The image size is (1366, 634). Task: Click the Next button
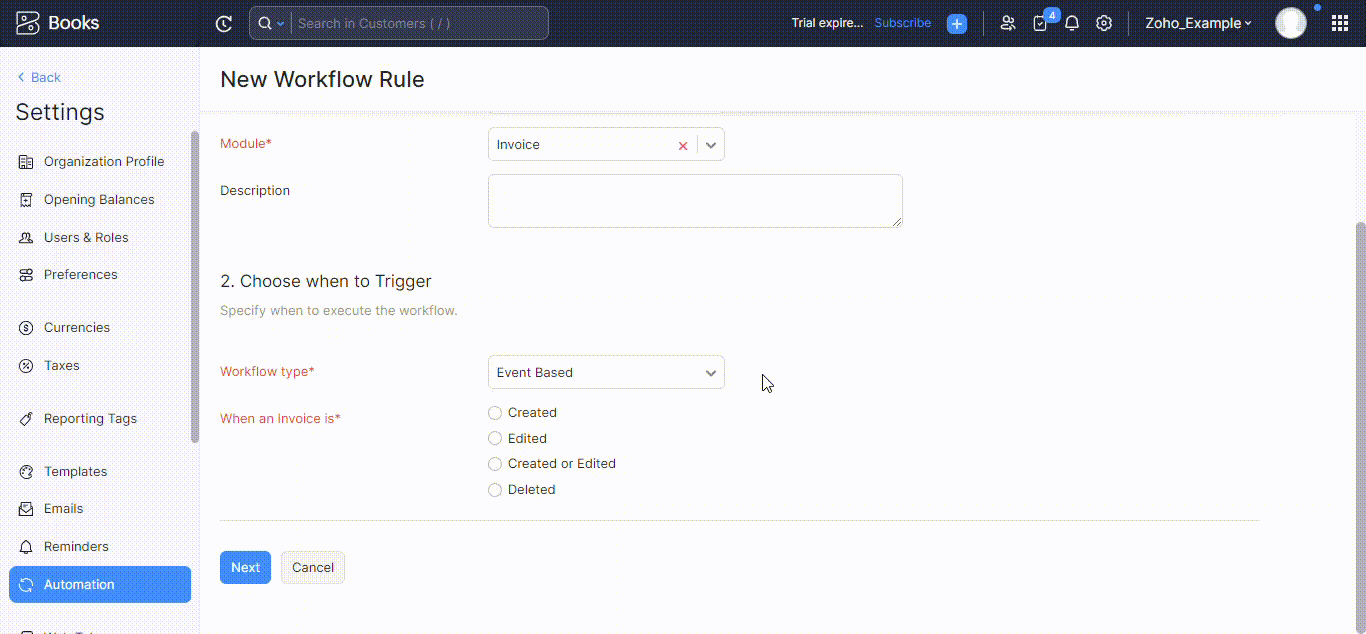pyautogui.click(x=245, y=567)
